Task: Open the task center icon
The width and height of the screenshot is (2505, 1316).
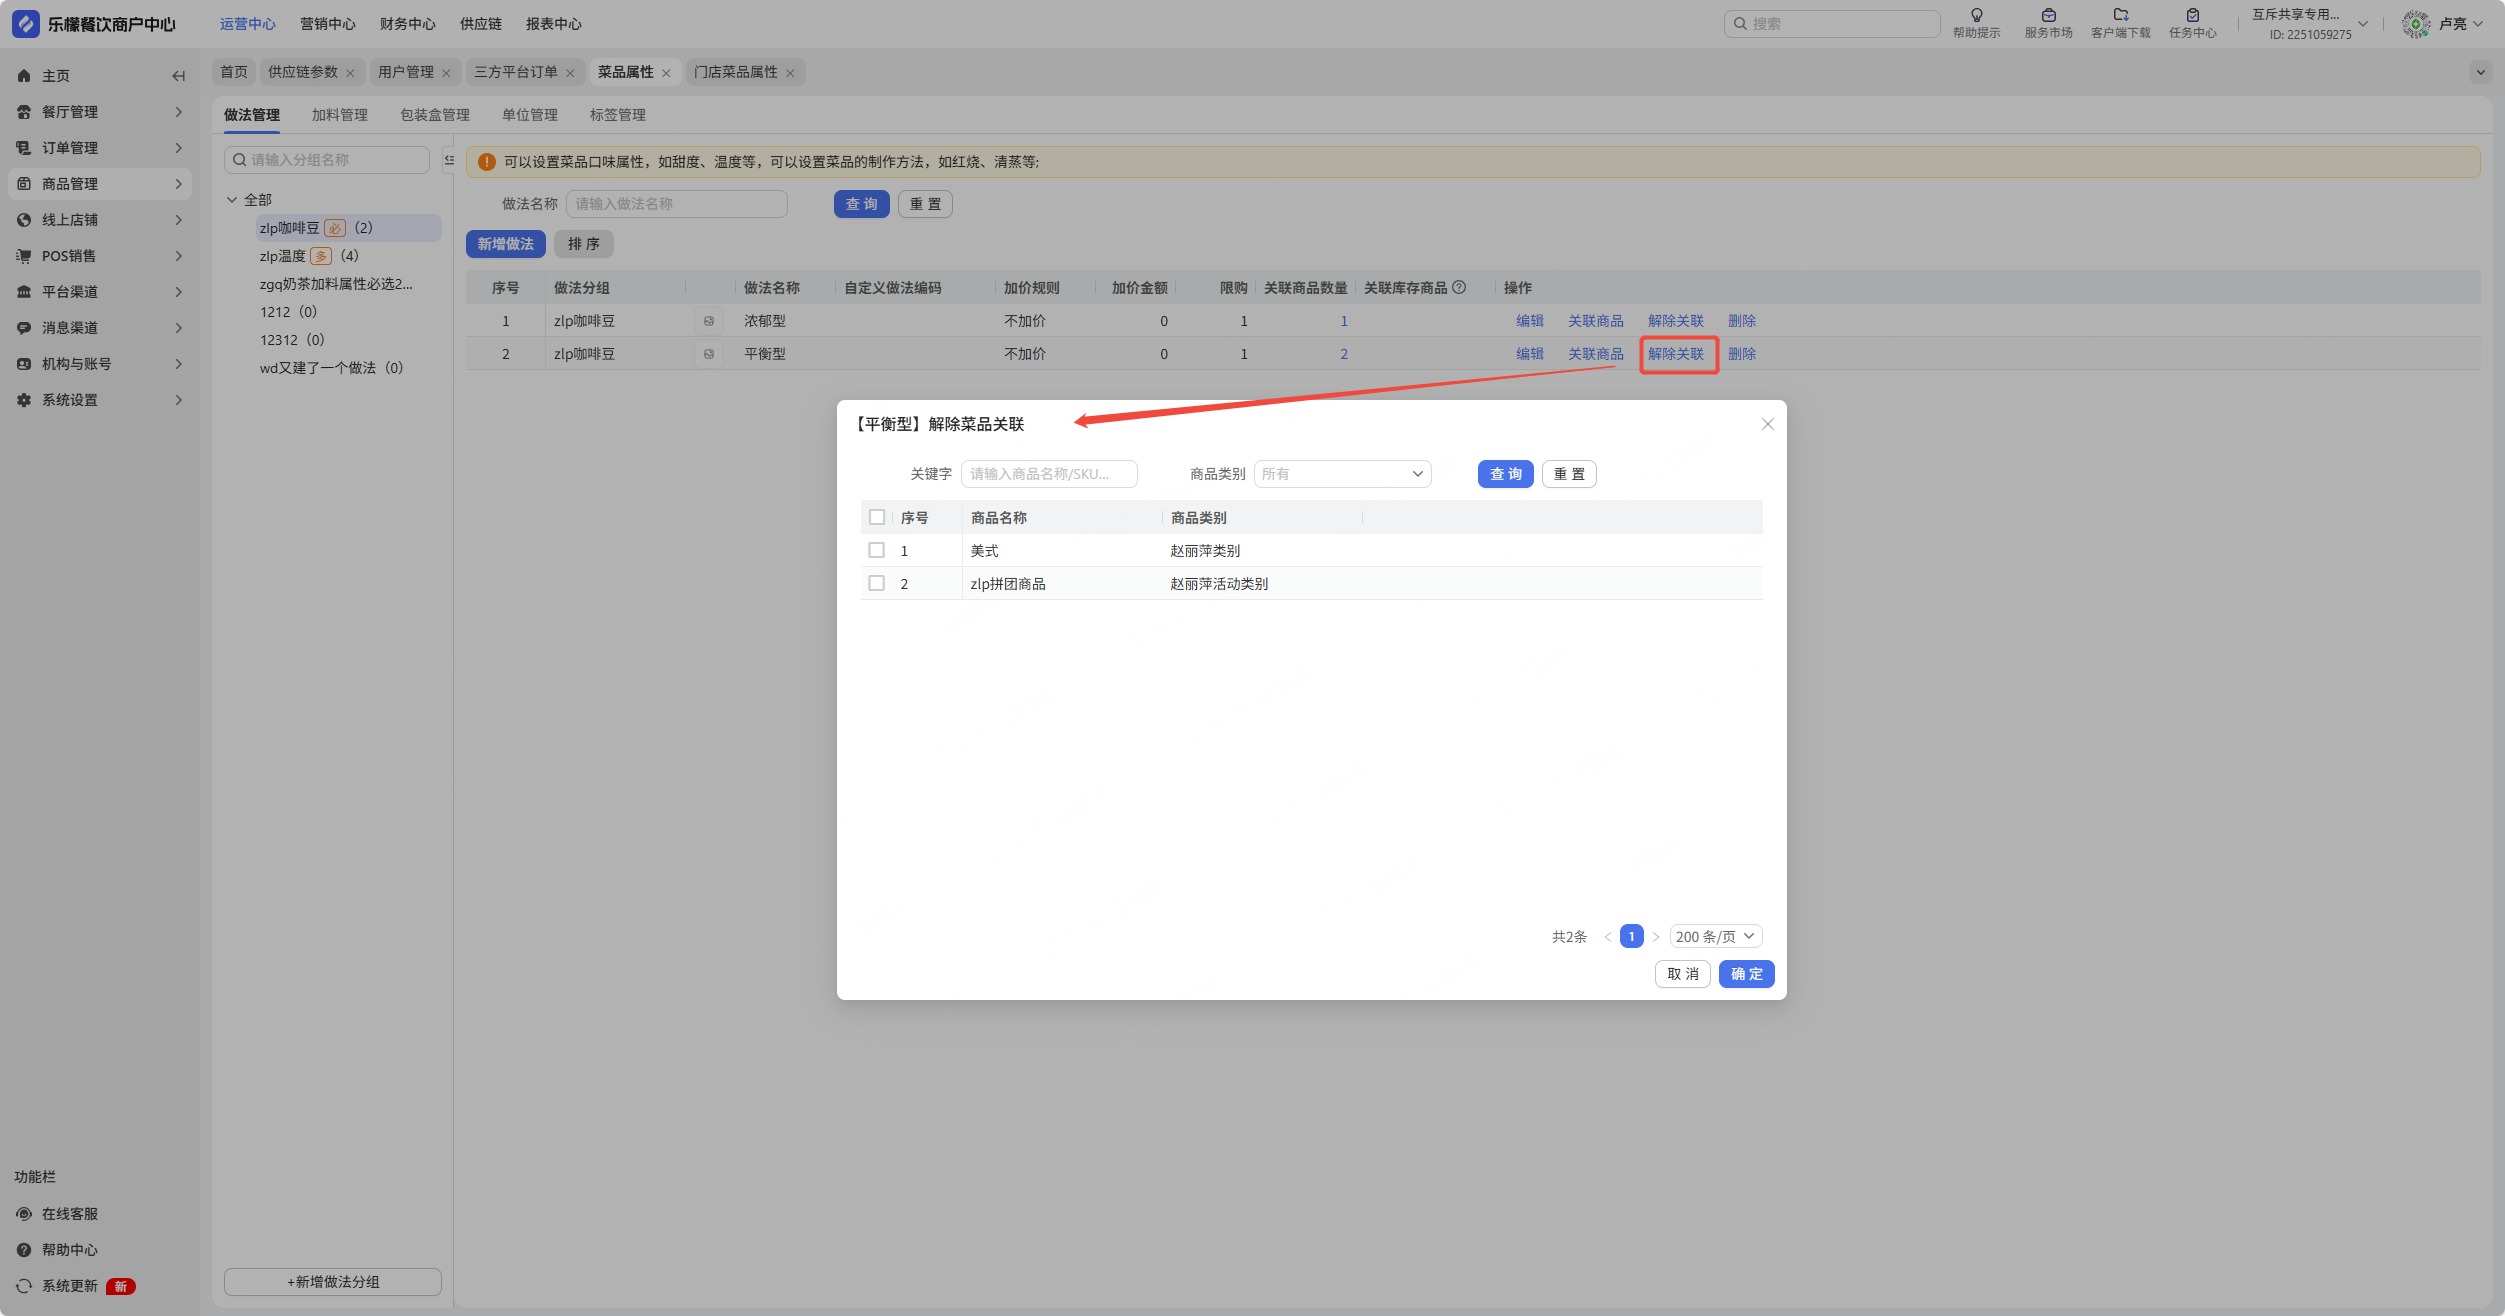Action: [x=2192, y=15]
